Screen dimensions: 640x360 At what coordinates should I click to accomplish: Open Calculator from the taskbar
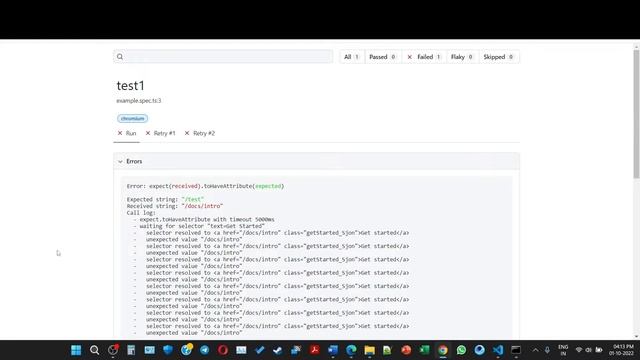point(131,350)
